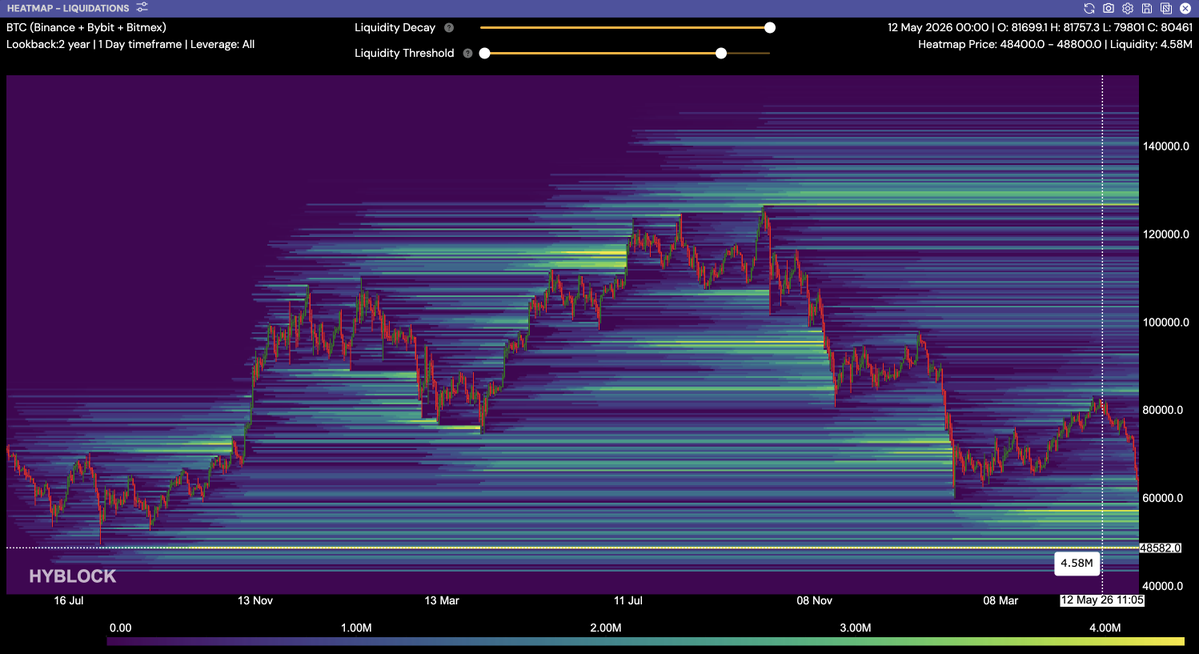Image resolution: width=1199 pixels, height=654 pixels.
Task: Click the 13 Mar date label
Action: click(442, 600)
